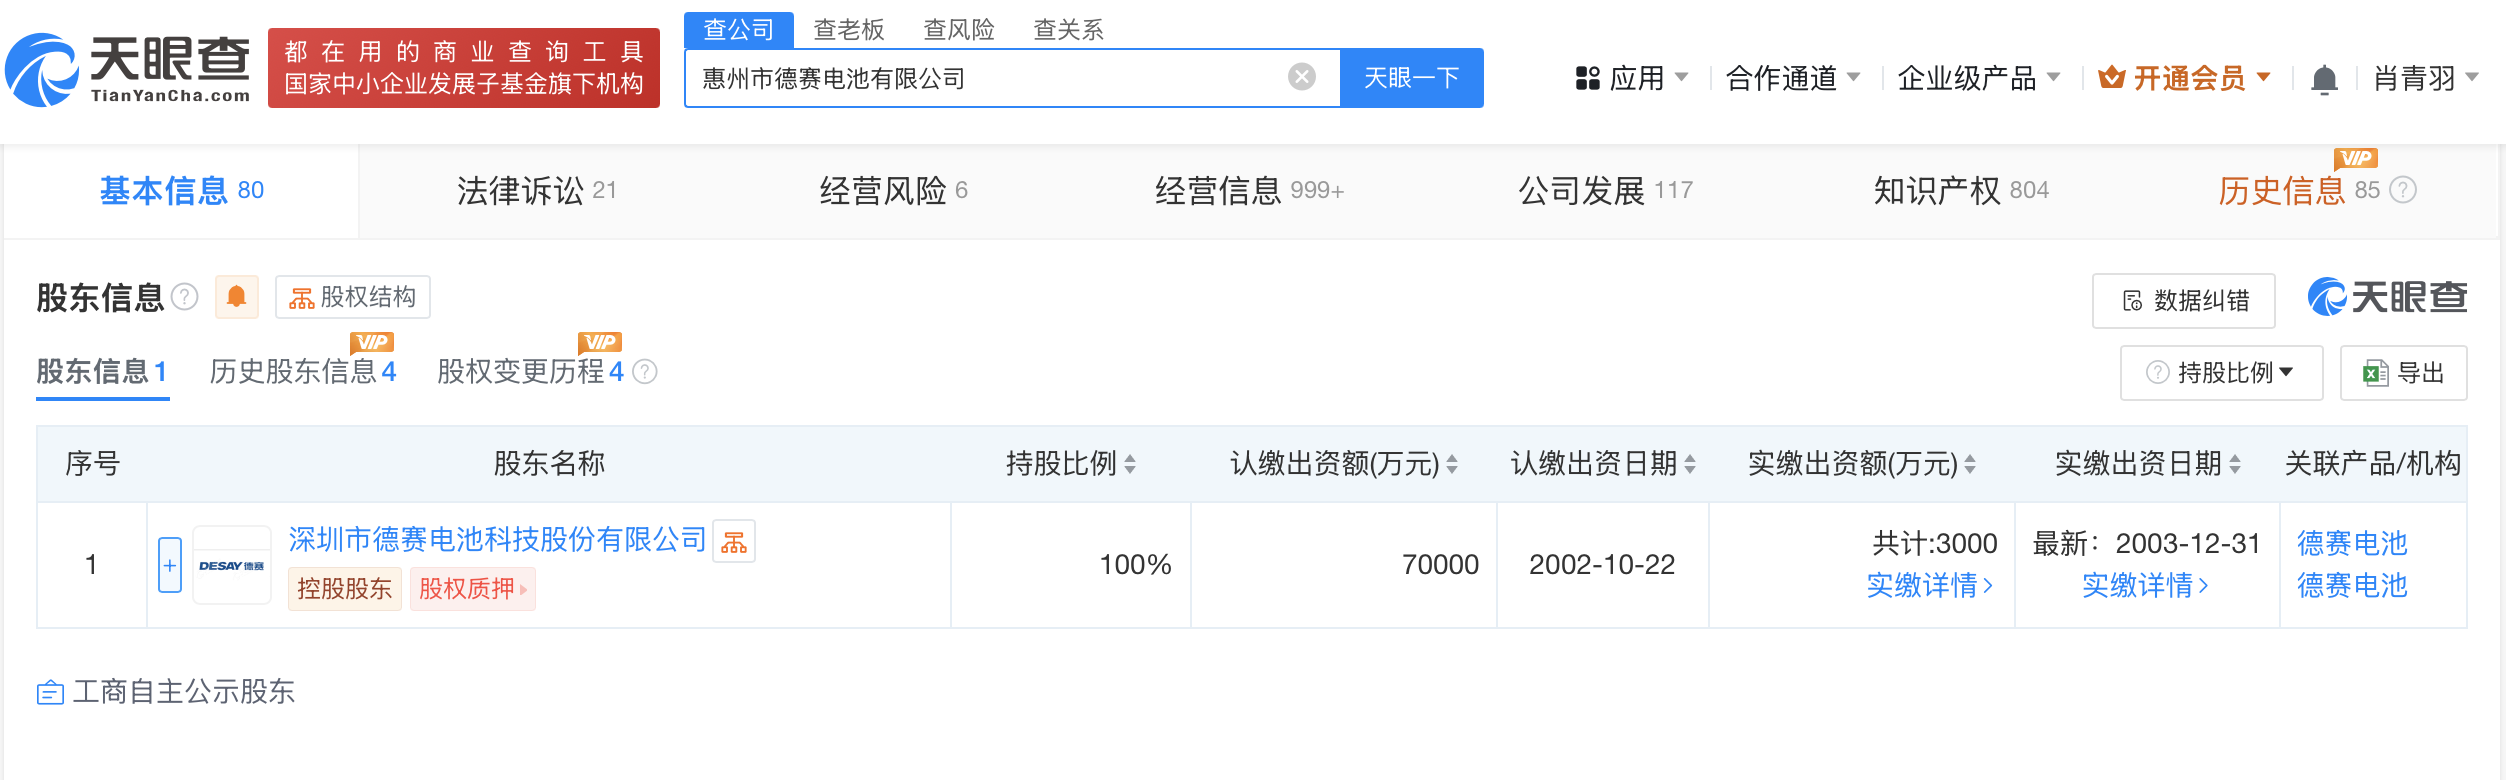Viewport: 2506px width, 780px height.
Task: Open the 持股比例 dropdown
Action: 2221,373
